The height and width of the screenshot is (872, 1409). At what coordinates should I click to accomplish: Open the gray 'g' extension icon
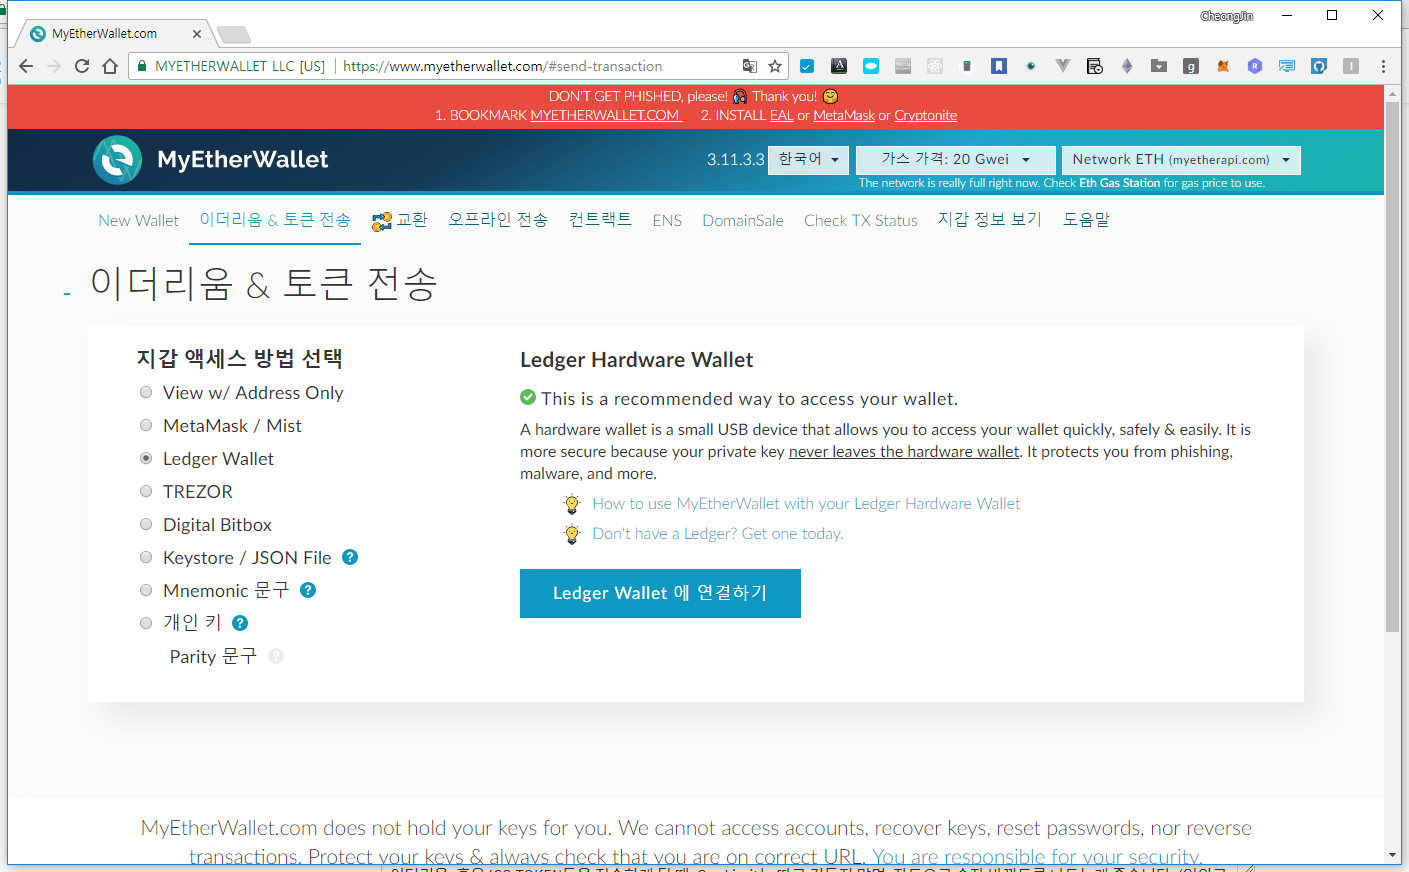tap(1191, 66)
